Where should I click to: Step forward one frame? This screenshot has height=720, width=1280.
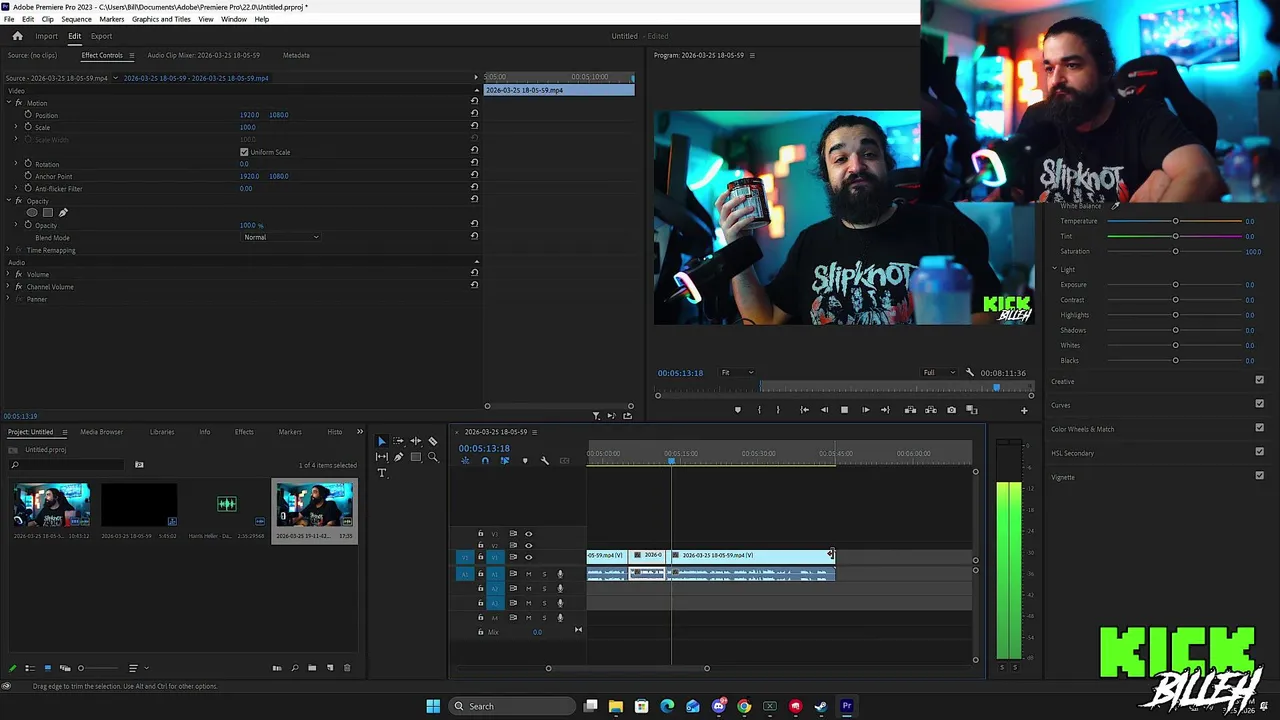pos(865,410)
